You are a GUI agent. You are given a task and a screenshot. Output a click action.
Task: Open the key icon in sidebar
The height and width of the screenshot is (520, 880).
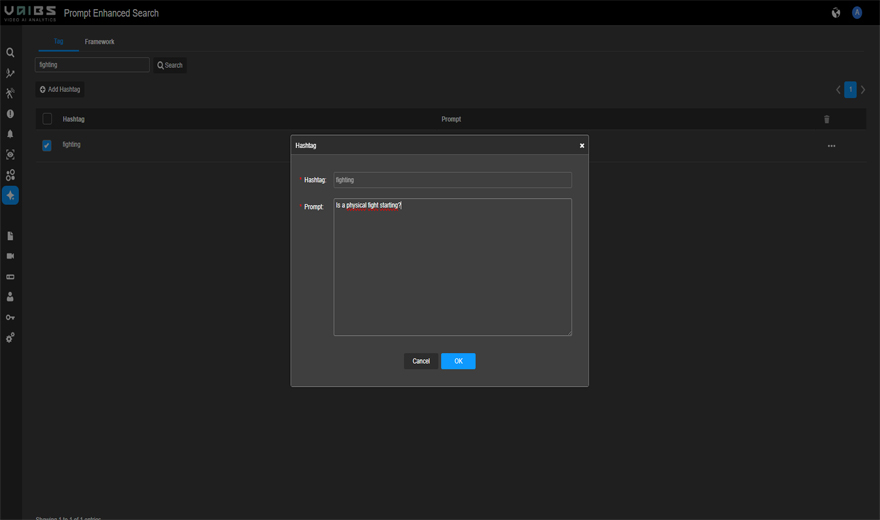pyautogui.click(x=10, y=317)
